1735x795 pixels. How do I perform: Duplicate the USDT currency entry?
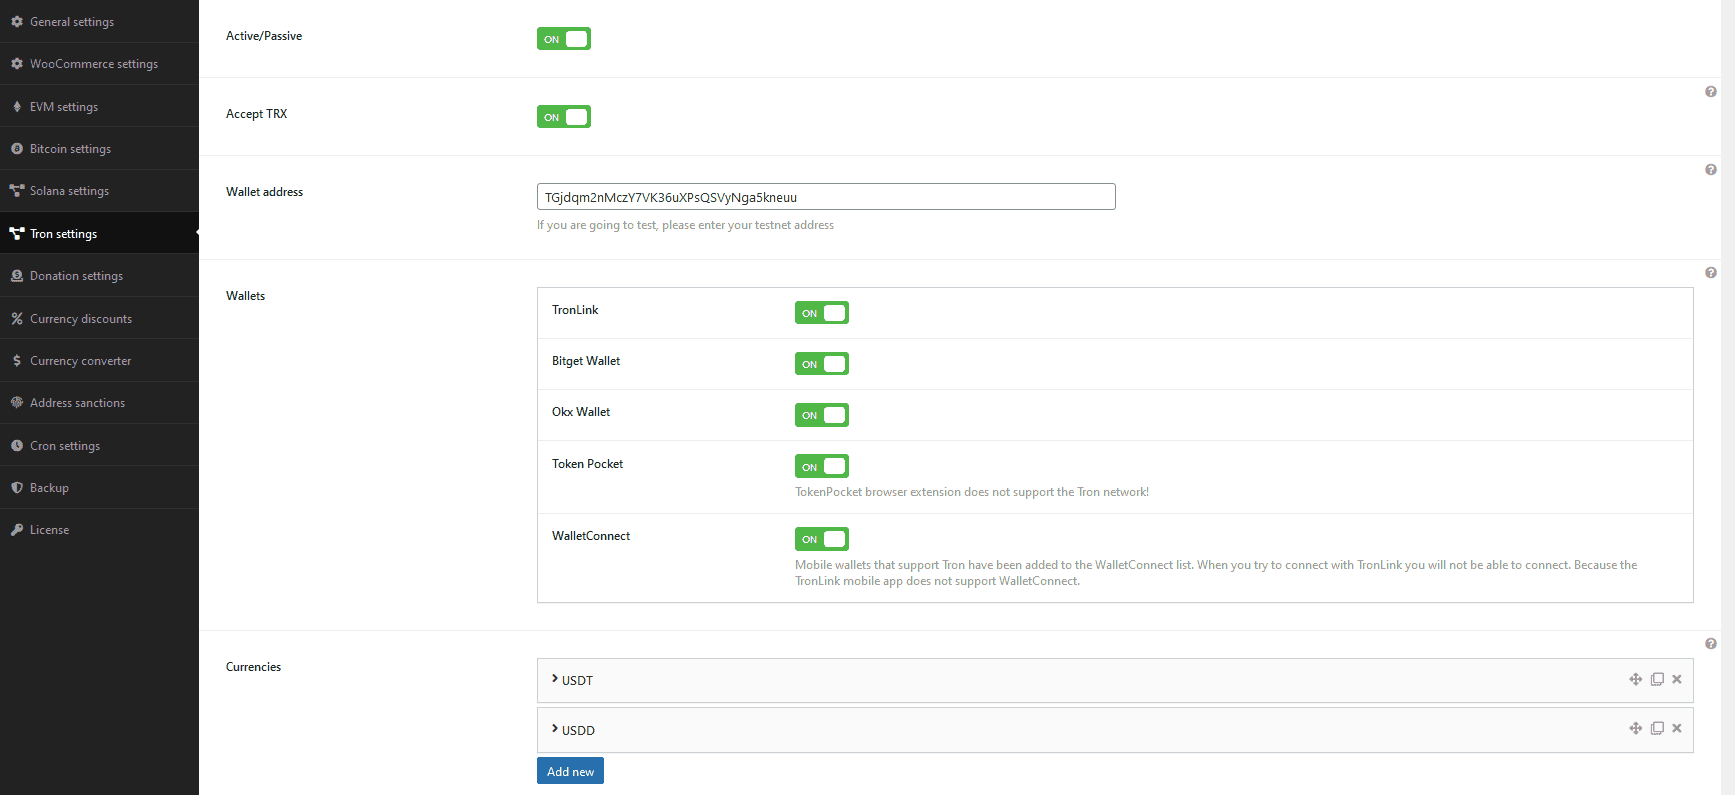coord(1657,679)
